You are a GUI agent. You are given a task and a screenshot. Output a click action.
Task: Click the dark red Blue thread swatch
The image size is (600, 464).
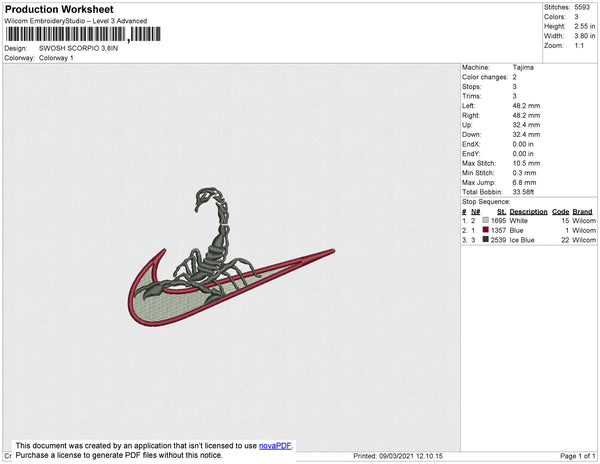pos(486,230)
